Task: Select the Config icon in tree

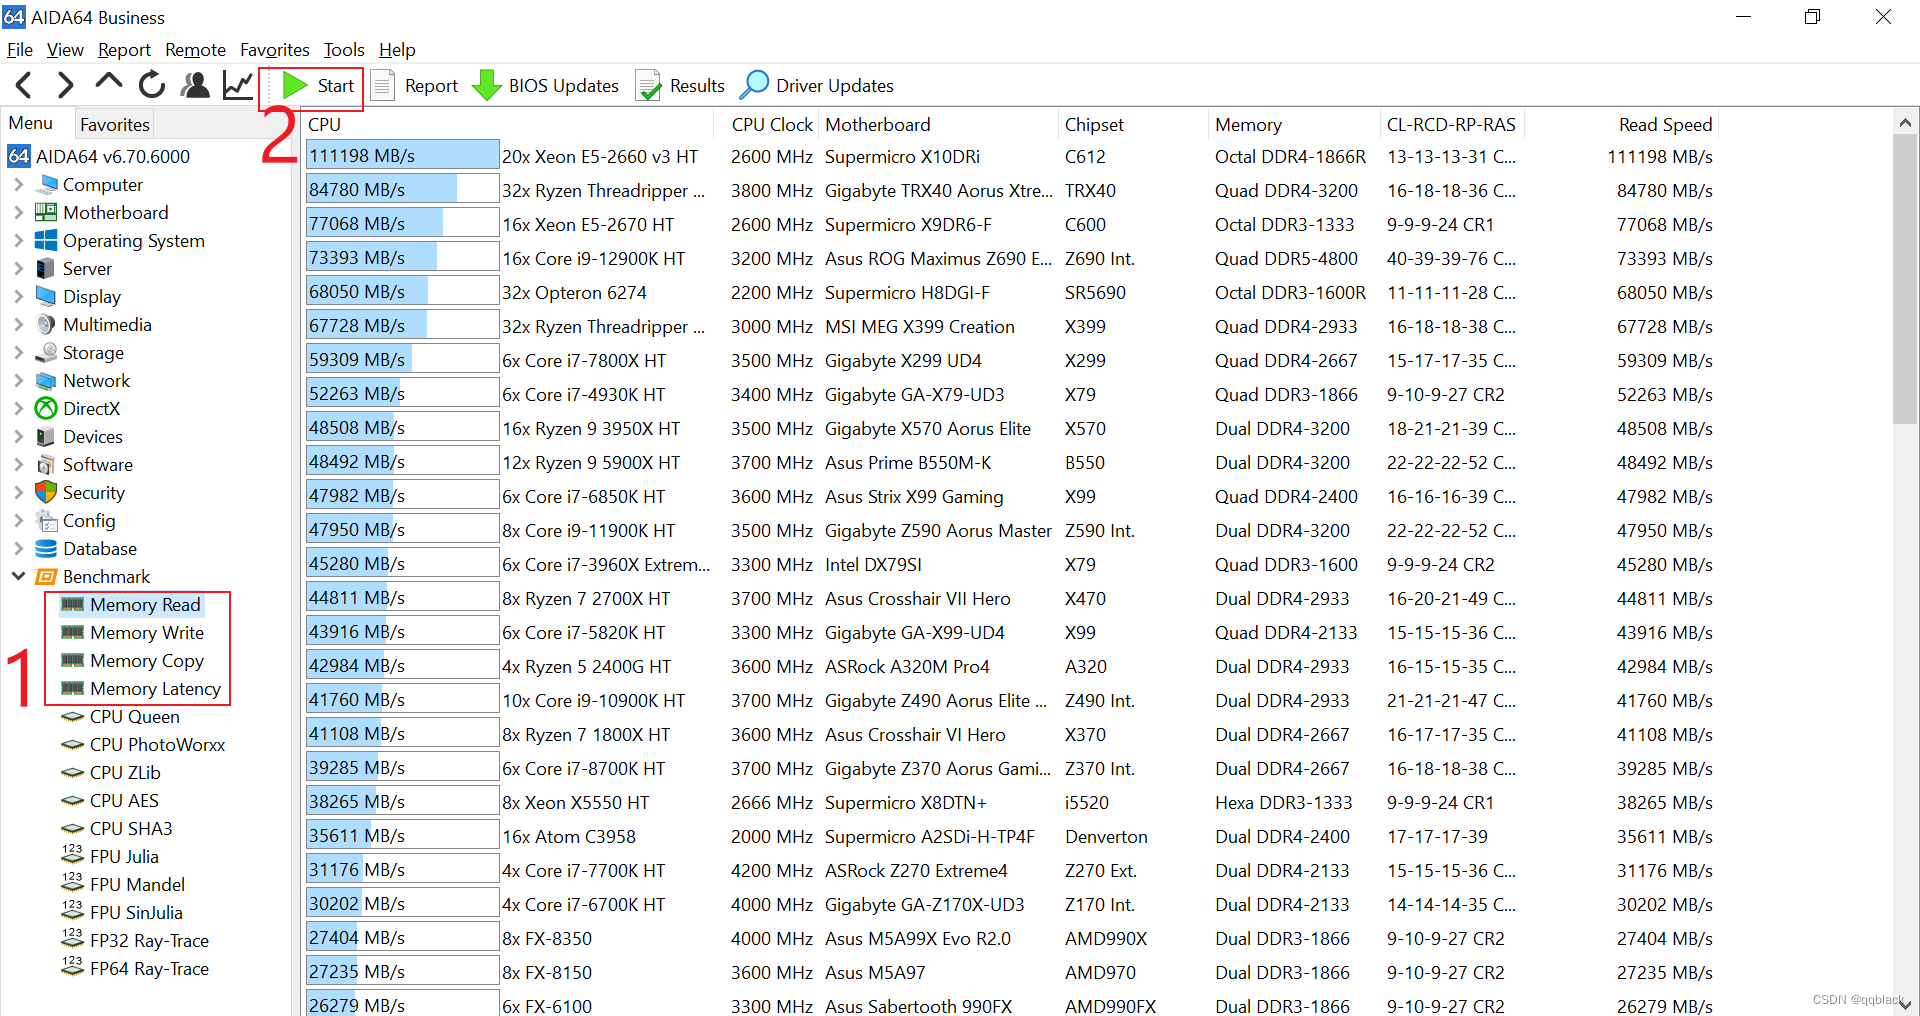Action: point(46,521)
